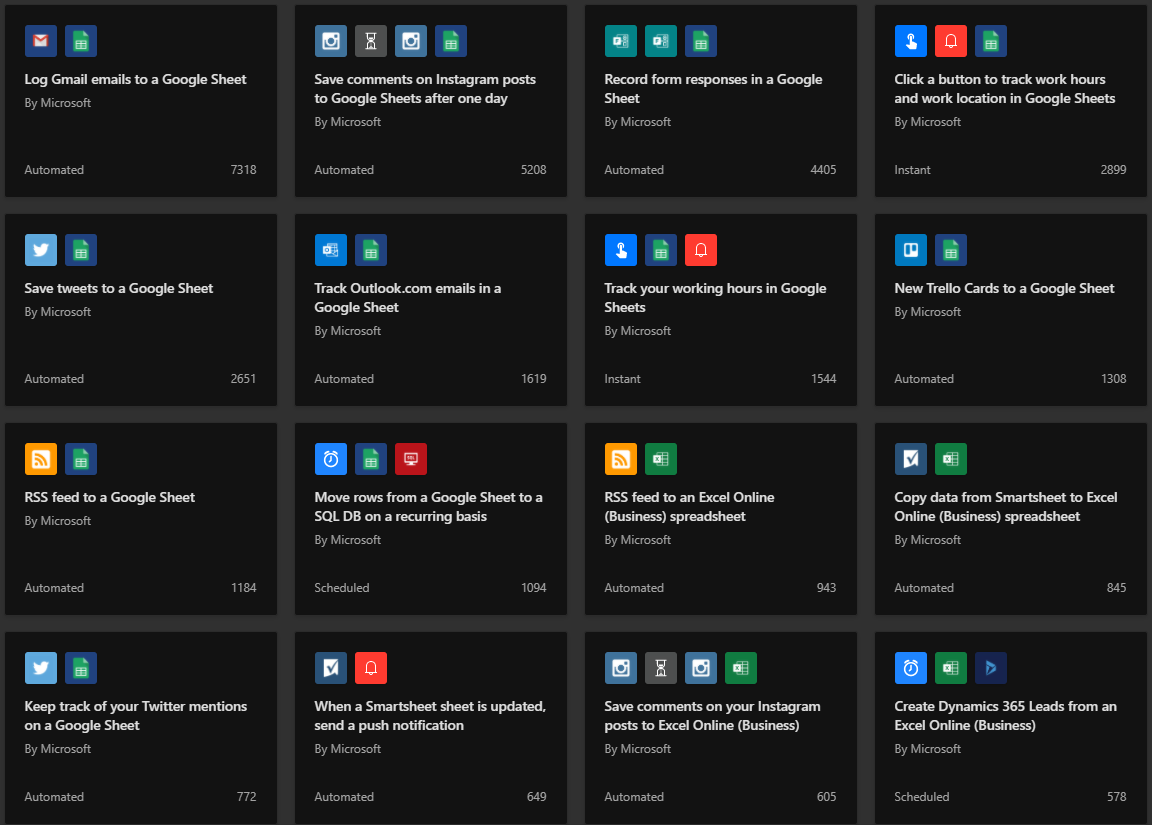Click usage count 1184 on RSS Google Sheet card
Image resolution: width=1152 pixels, height=825 pixels.
tap(243, 588)
